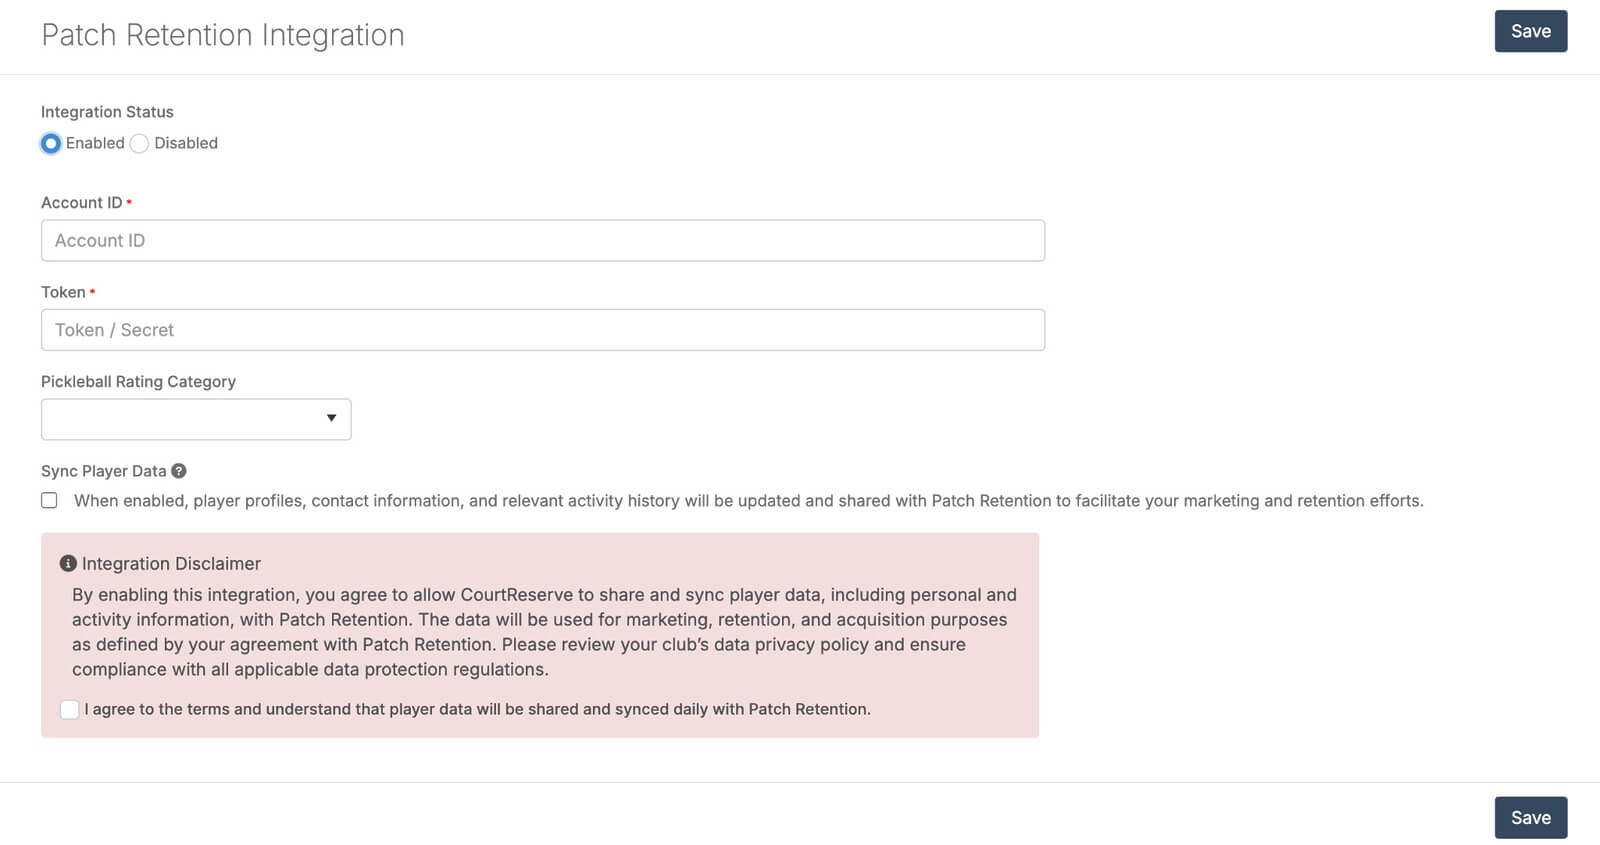Focus the Account ID input field
This screenshot has width=1600, height=845.
tap(542, 241)
